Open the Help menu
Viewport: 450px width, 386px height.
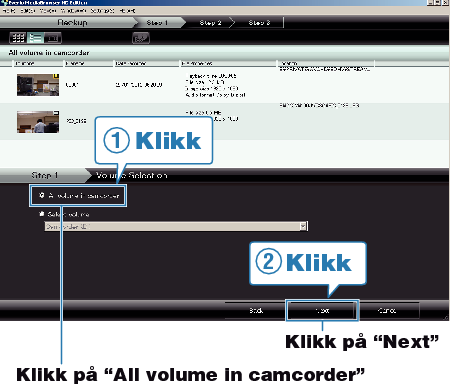click(x=127, y=11)
